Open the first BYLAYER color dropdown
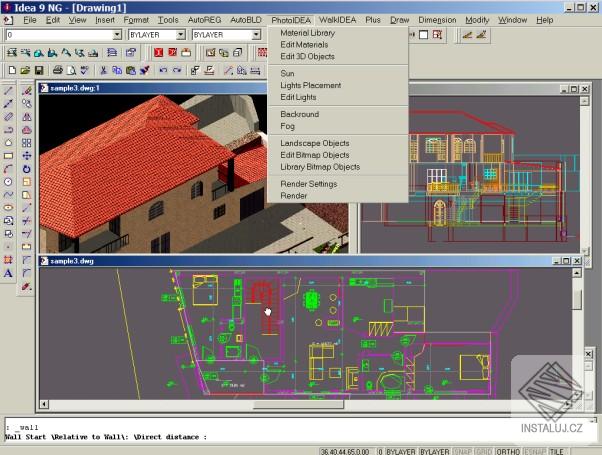This screenshot has height=455, width=602. tap(181, 35)
